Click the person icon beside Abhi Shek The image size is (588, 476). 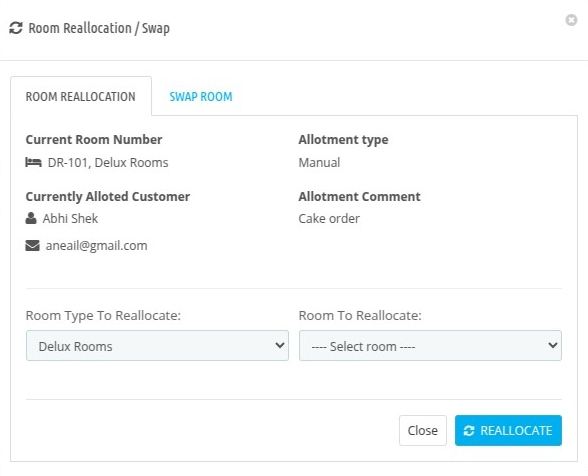[x=31, y=218]
